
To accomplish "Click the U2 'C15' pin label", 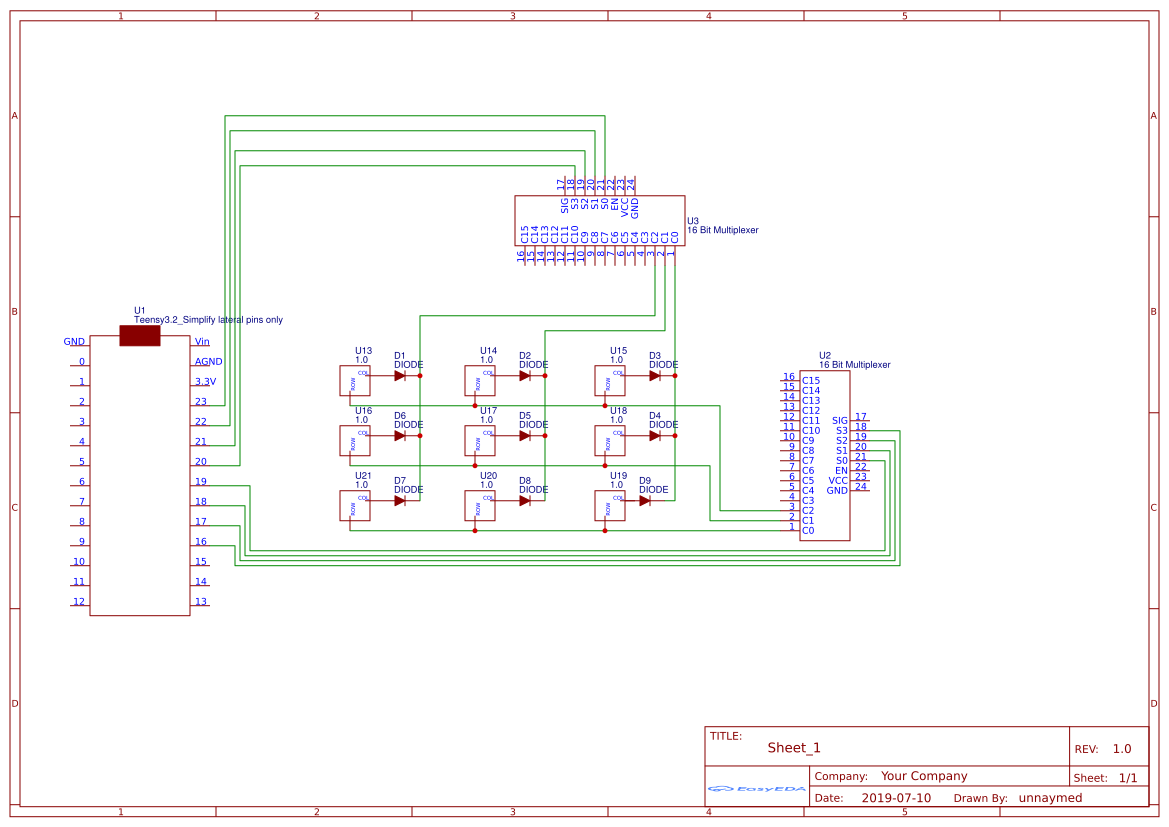I will click(x=811, y=380).
